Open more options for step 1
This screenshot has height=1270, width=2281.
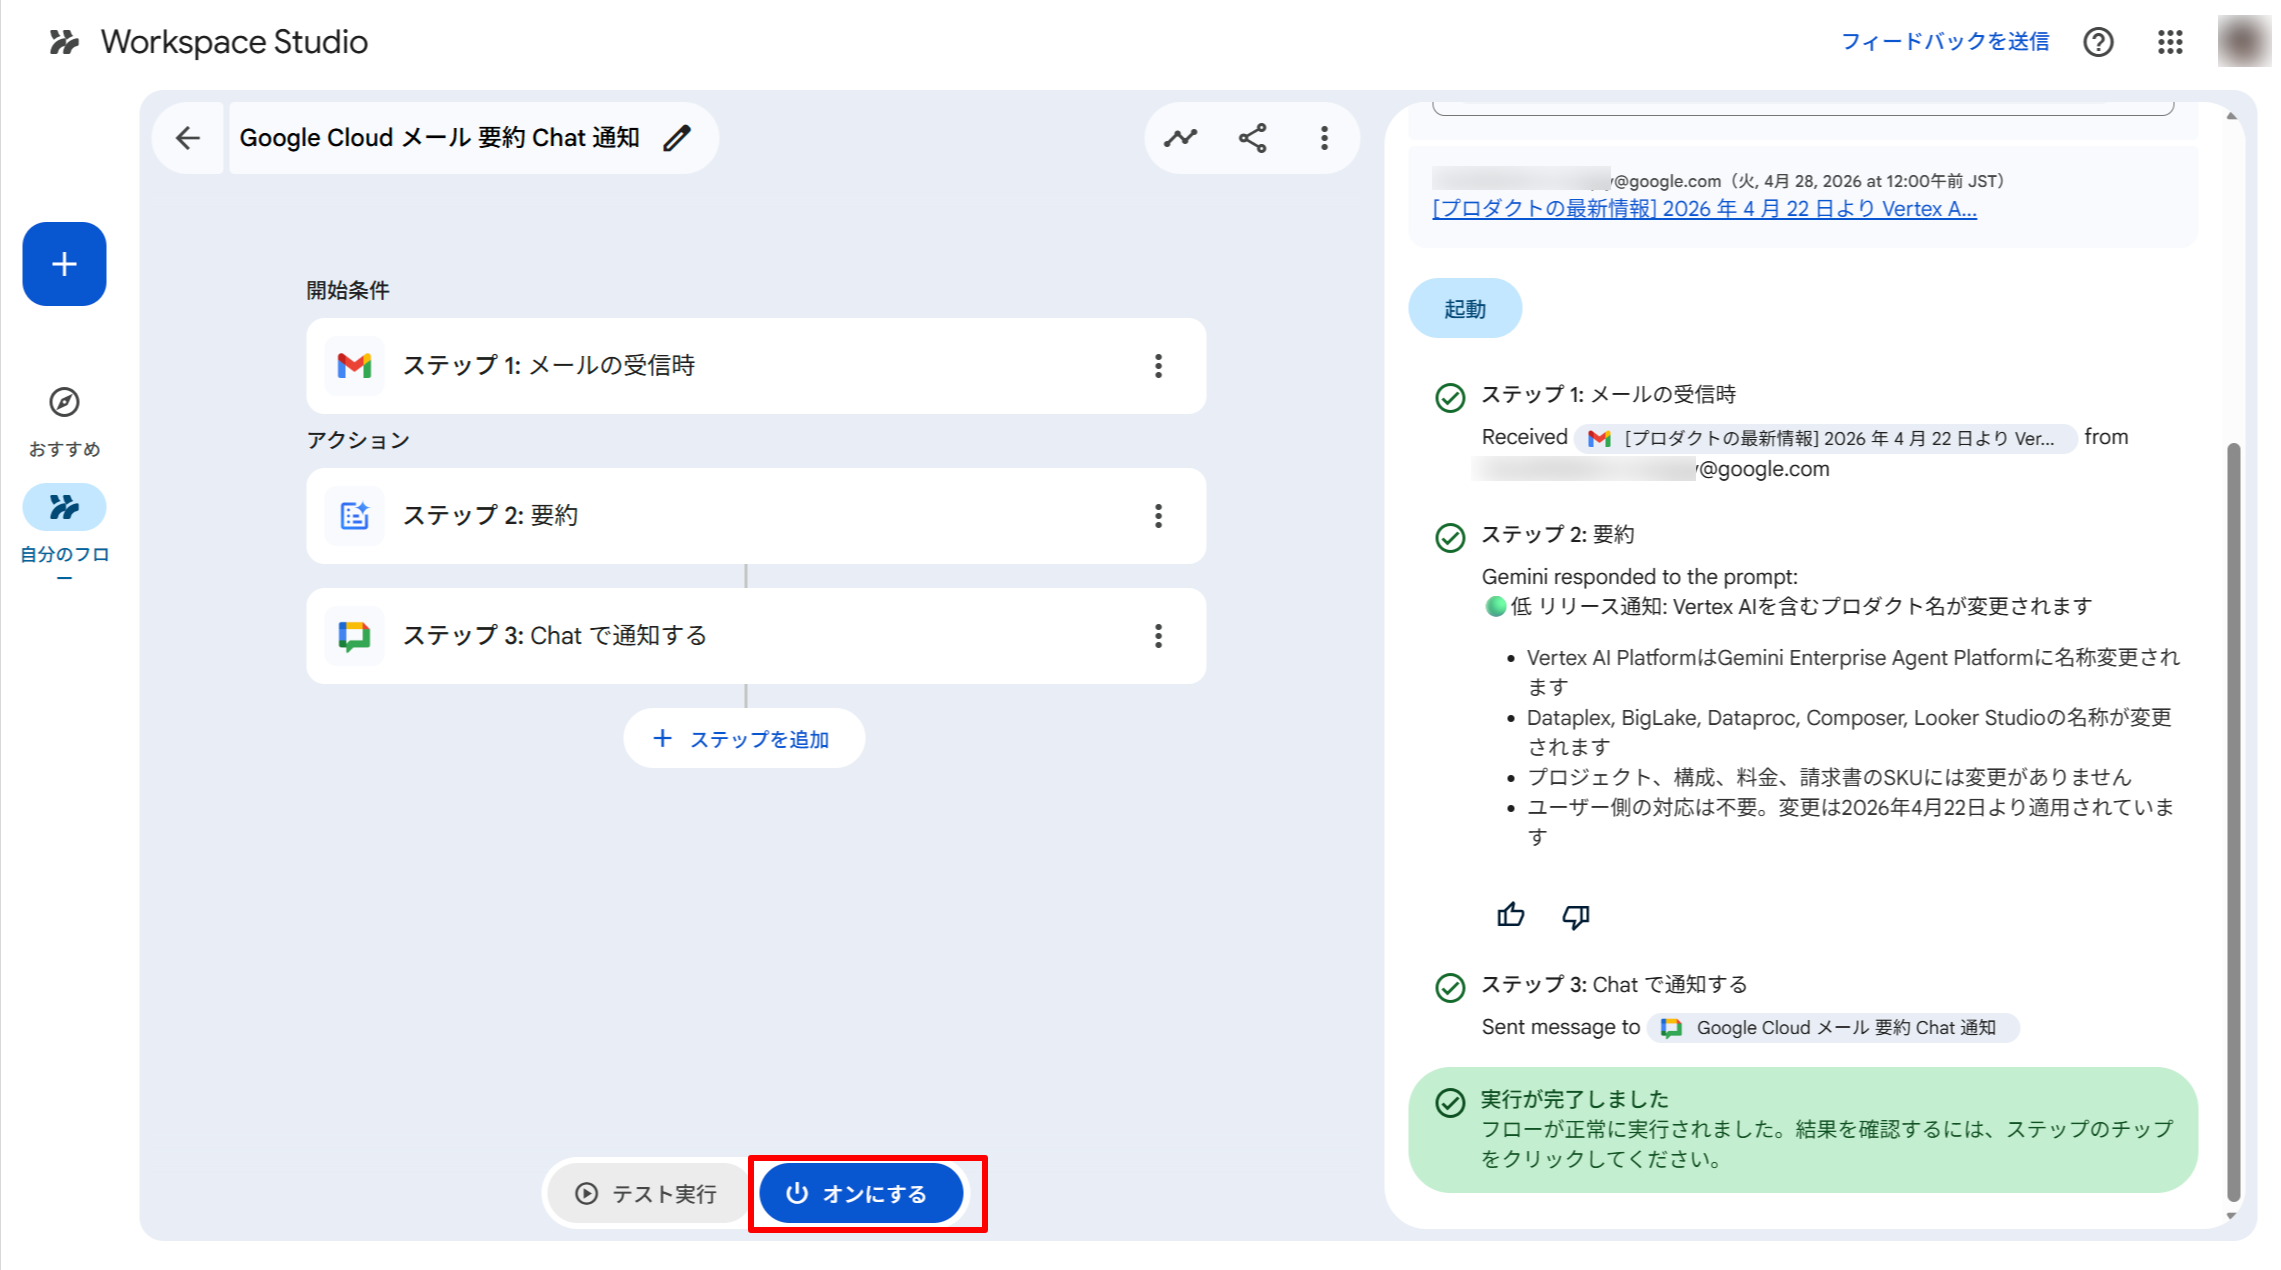[x=1158, y=366]
